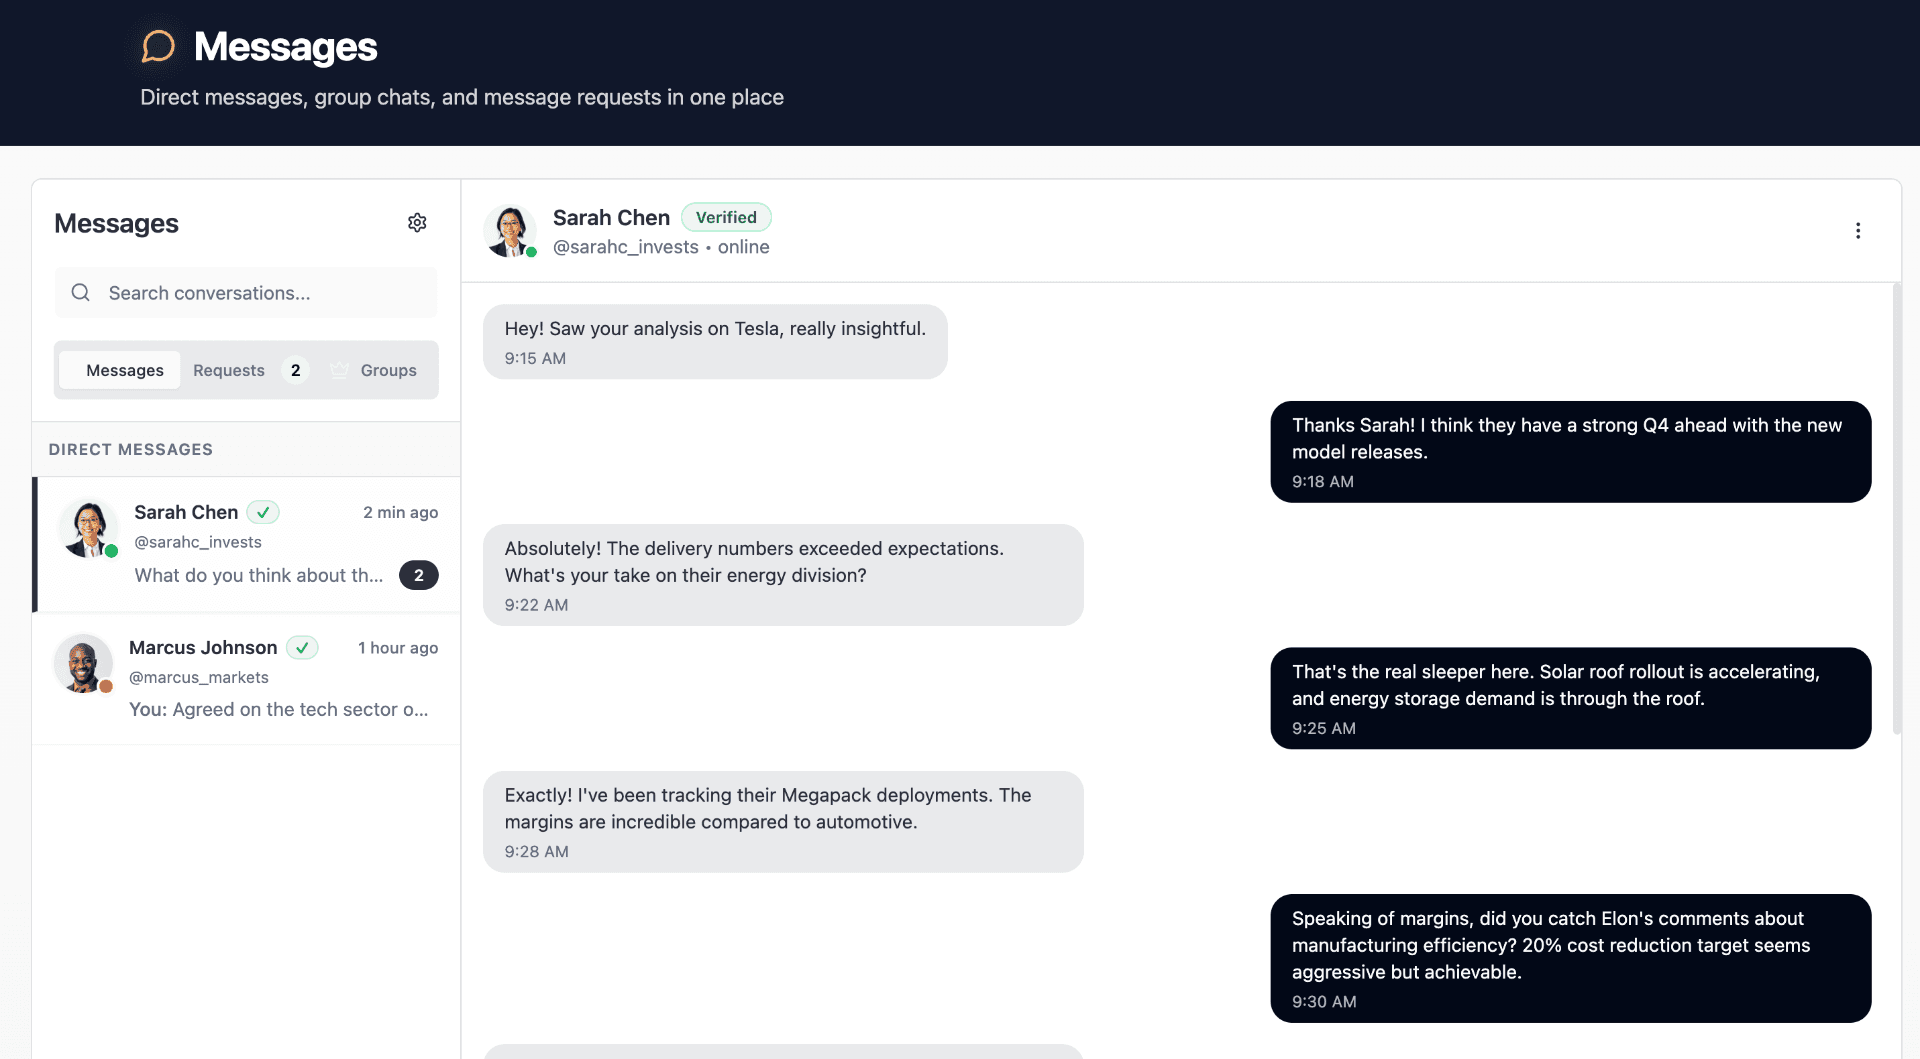Click Marcus Johnson's avatar in list
This screenshot has height=1059, width=1920.
click(83, 663)
